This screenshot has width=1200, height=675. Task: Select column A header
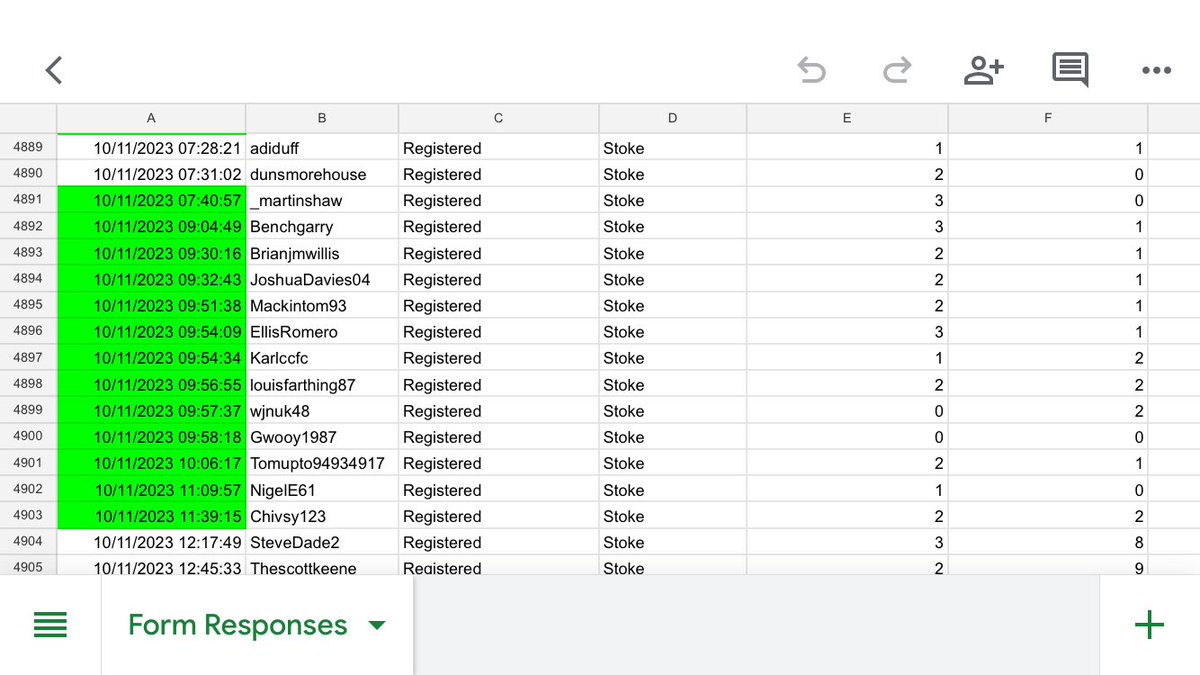(x=151, y=118)
